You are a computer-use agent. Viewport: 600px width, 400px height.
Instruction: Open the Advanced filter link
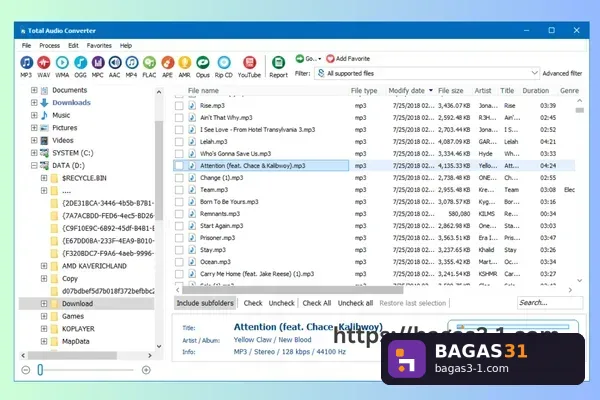[562, 73]
